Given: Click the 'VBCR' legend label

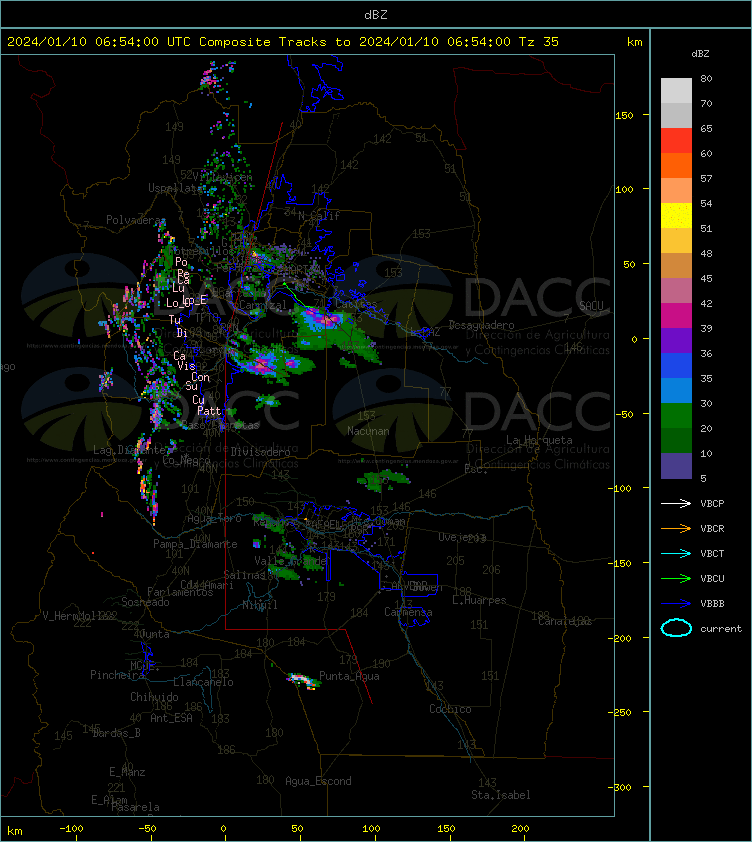Looking at the screenshot, I should pyautogui.click(x=712, y=528).
